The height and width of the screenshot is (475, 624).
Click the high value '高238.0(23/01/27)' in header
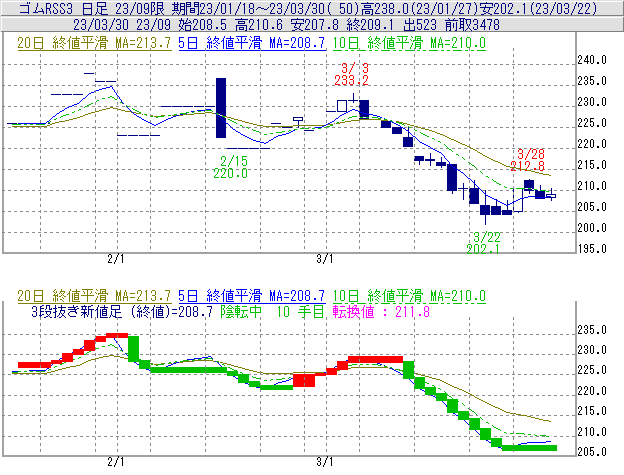418,8
